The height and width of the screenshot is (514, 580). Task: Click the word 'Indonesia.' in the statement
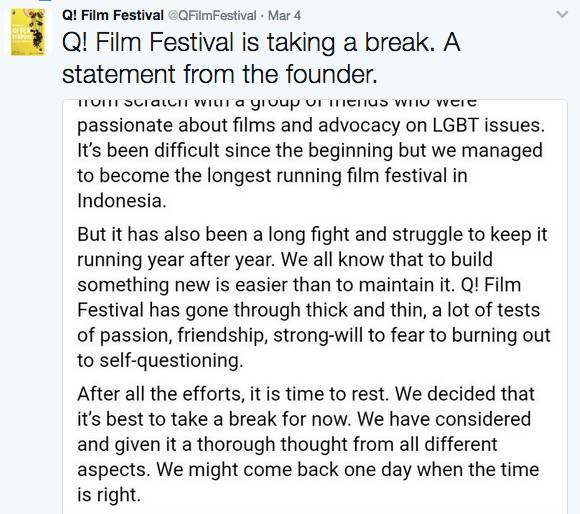pyautogui.click(x=122, y=201)
